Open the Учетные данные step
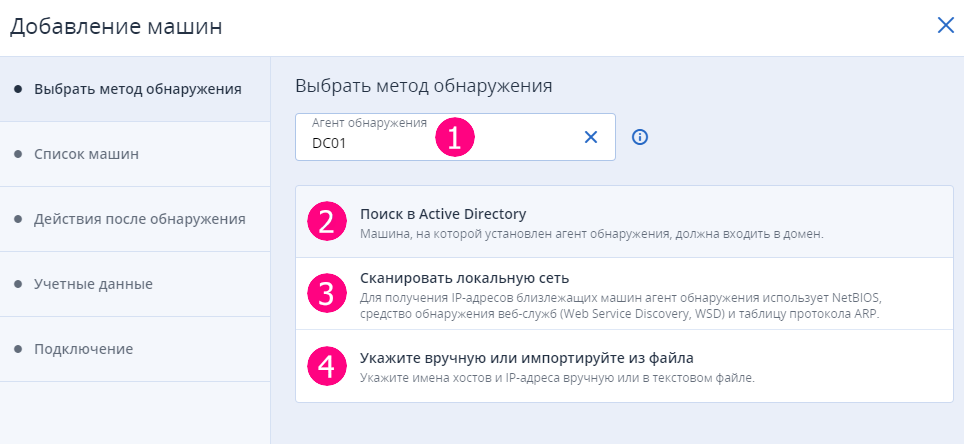This screenshot has height=444, width=964. tap(135, 285)
